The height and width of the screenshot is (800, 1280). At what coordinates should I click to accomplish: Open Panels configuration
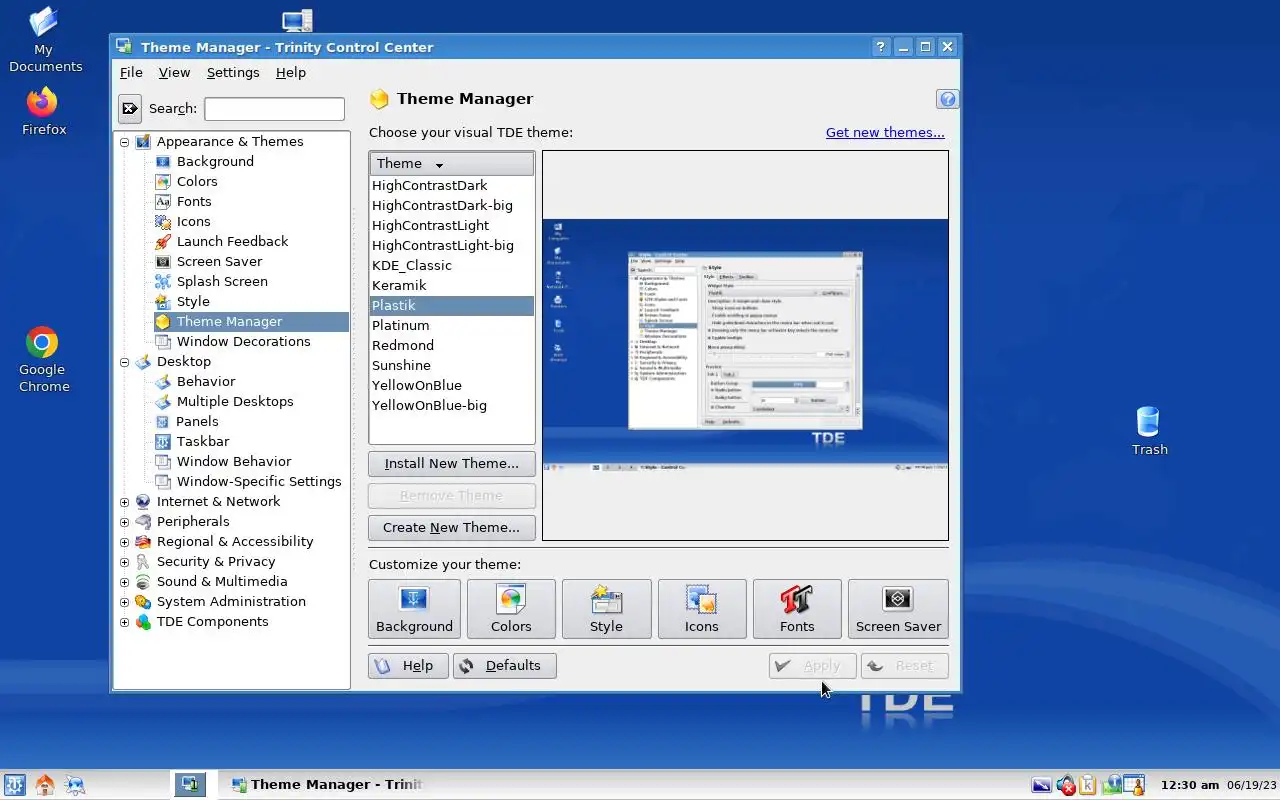[186, 421]
